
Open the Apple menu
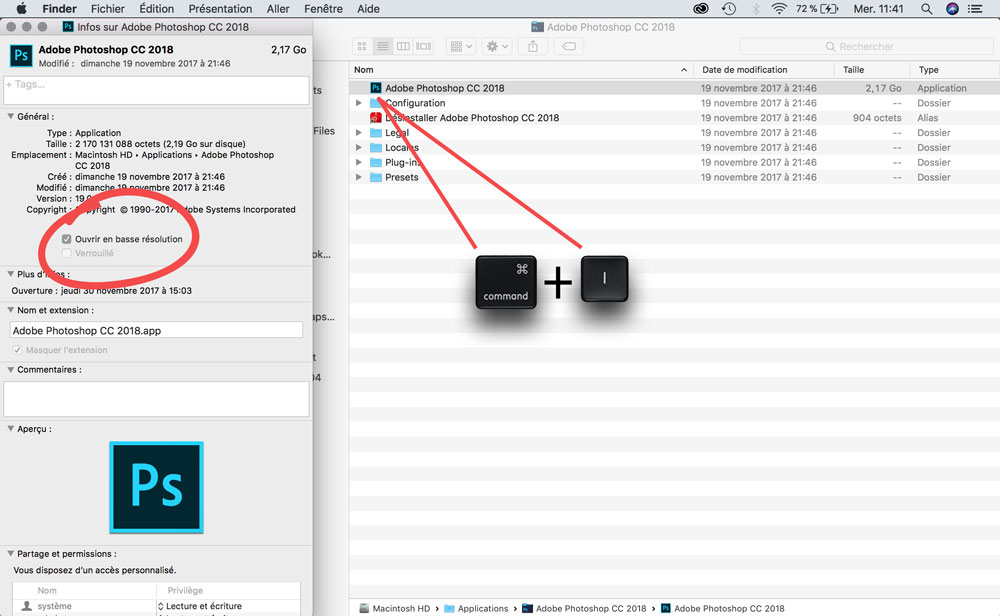[x=21, y=9]
